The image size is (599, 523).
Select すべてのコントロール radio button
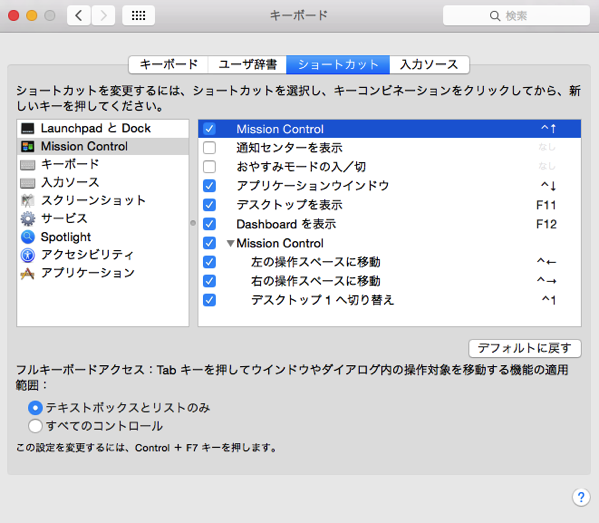tap(35, 426)
